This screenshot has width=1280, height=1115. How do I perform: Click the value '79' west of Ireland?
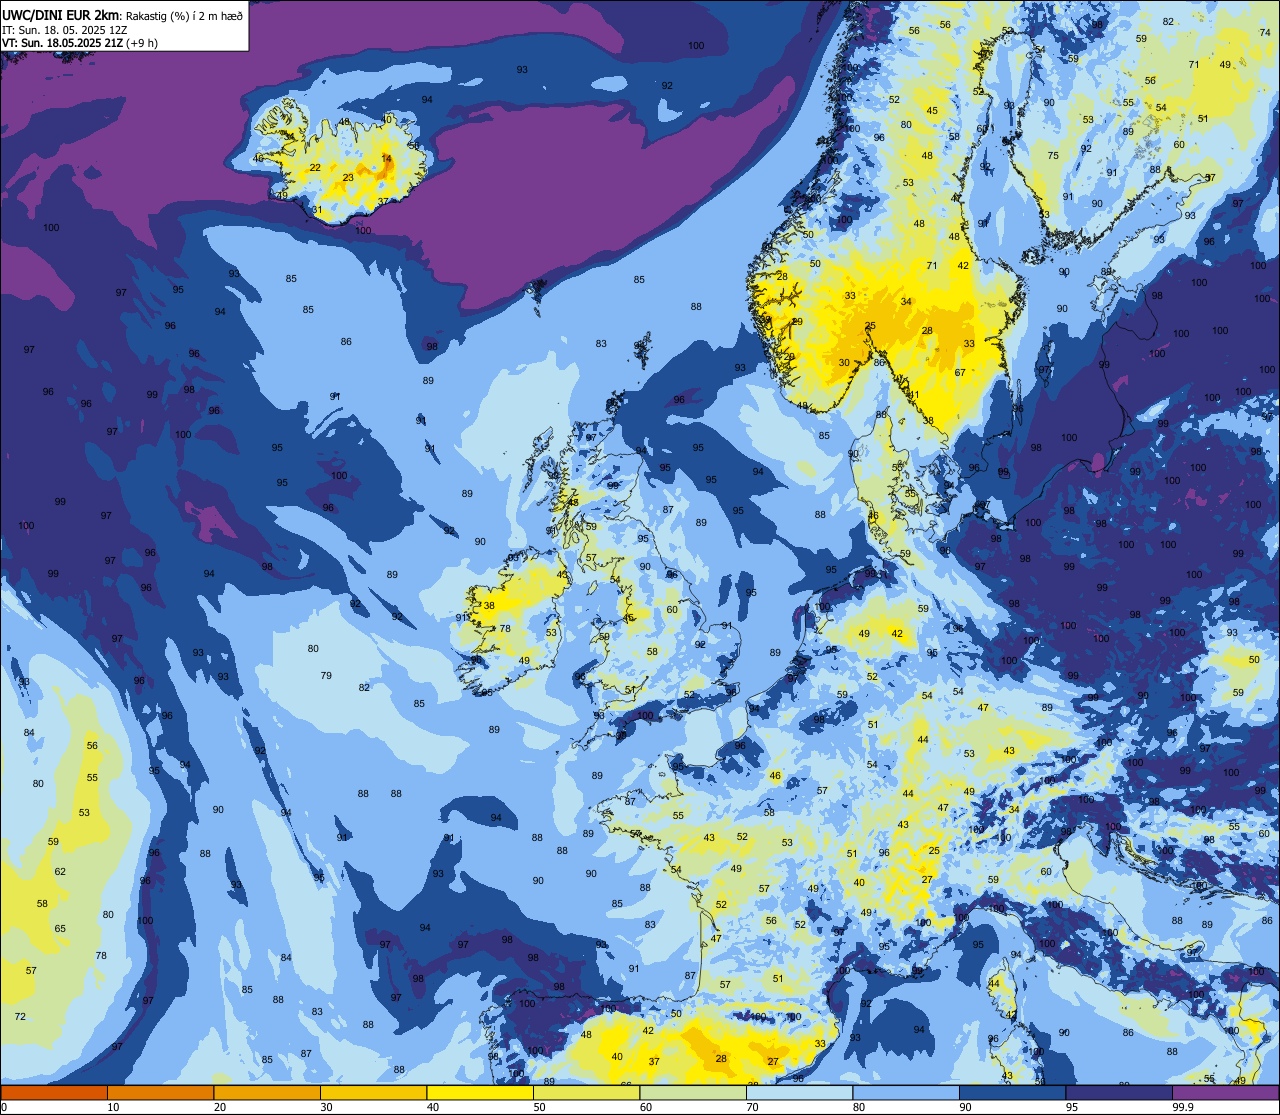point(326,676)
